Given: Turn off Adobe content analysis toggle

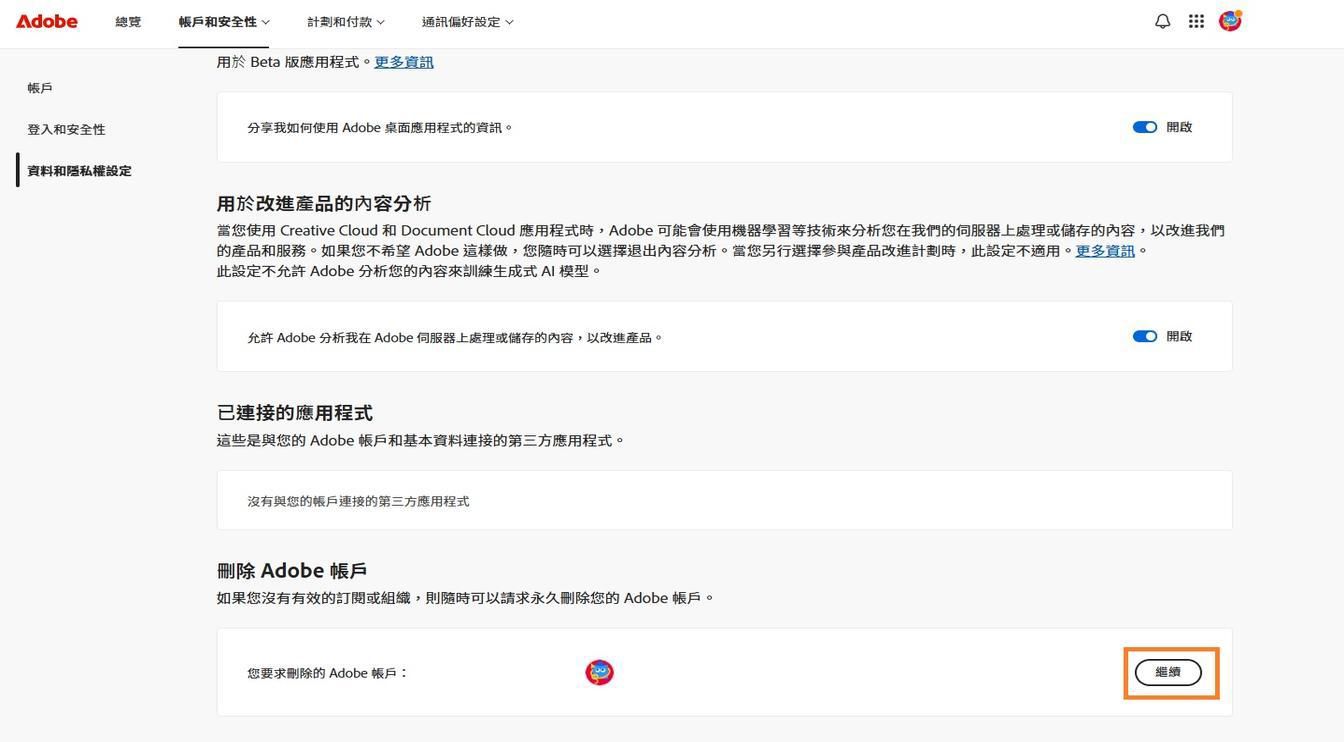Looking at the screenshot, I should [1146, 336].
